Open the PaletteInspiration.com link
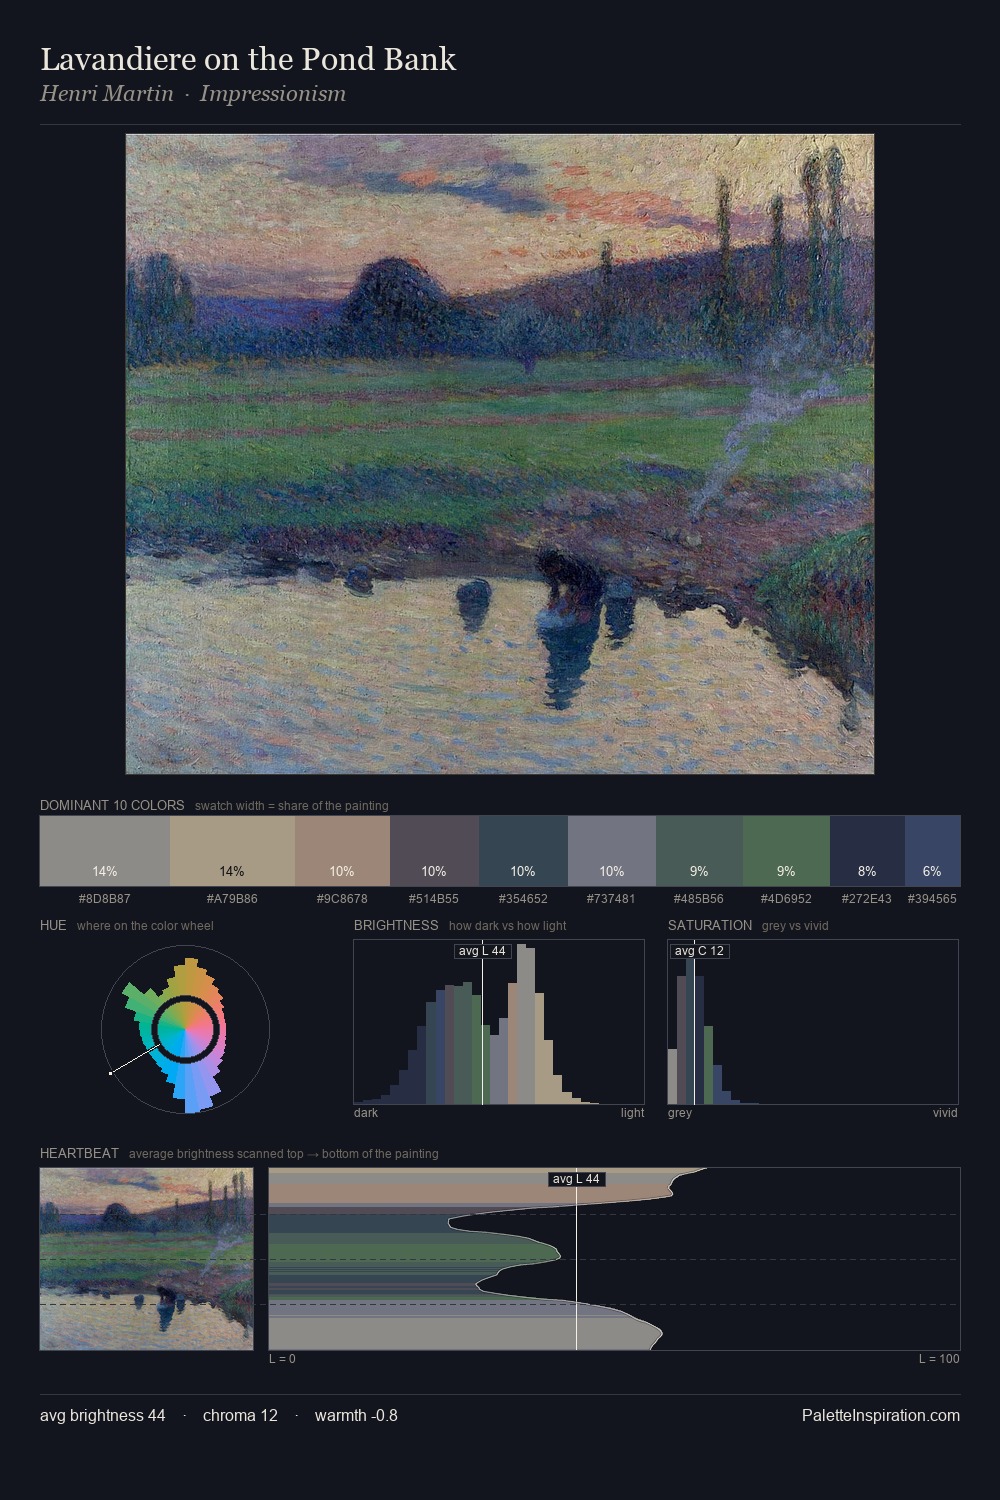1000x1500 pixels. (881, 1415)
